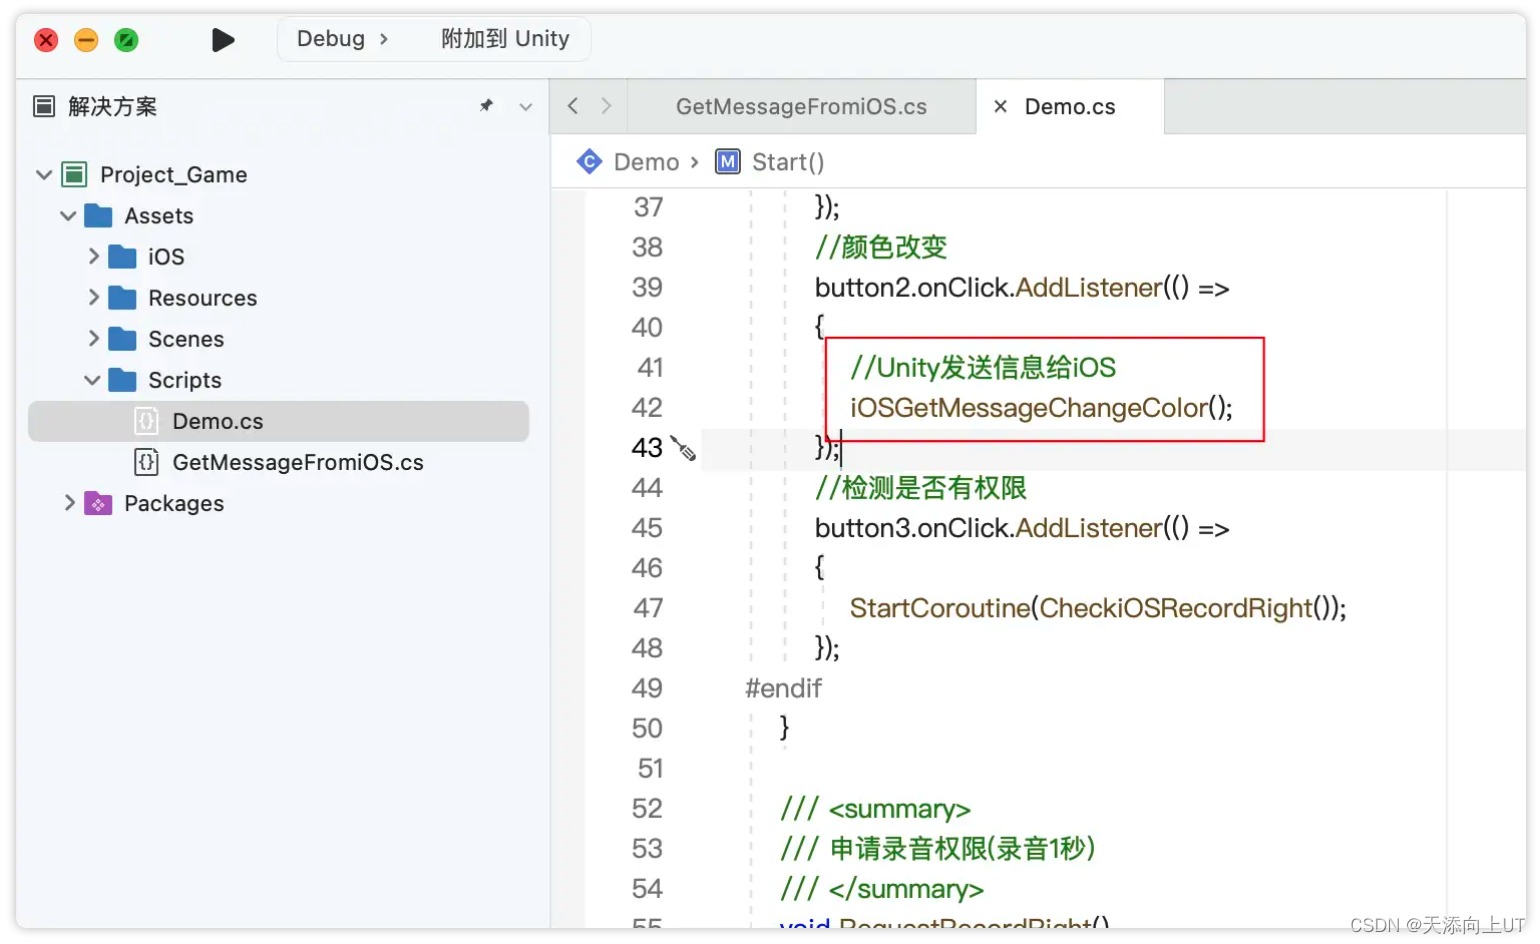Expand the Scenes folder
Screen dimensions: 1540x944
93,338
